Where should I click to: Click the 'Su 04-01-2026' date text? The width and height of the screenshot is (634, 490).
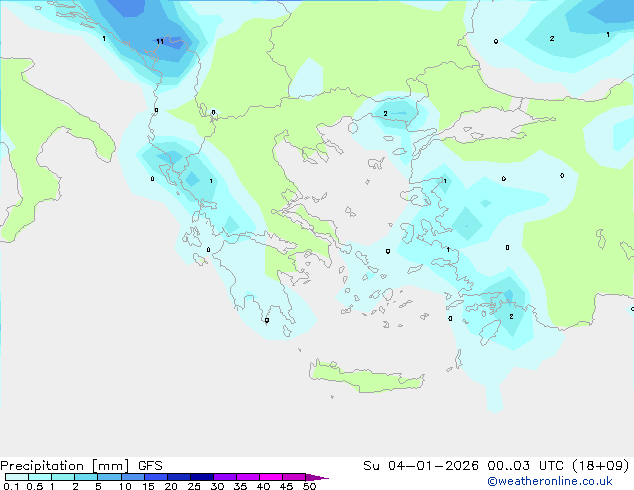421,466
